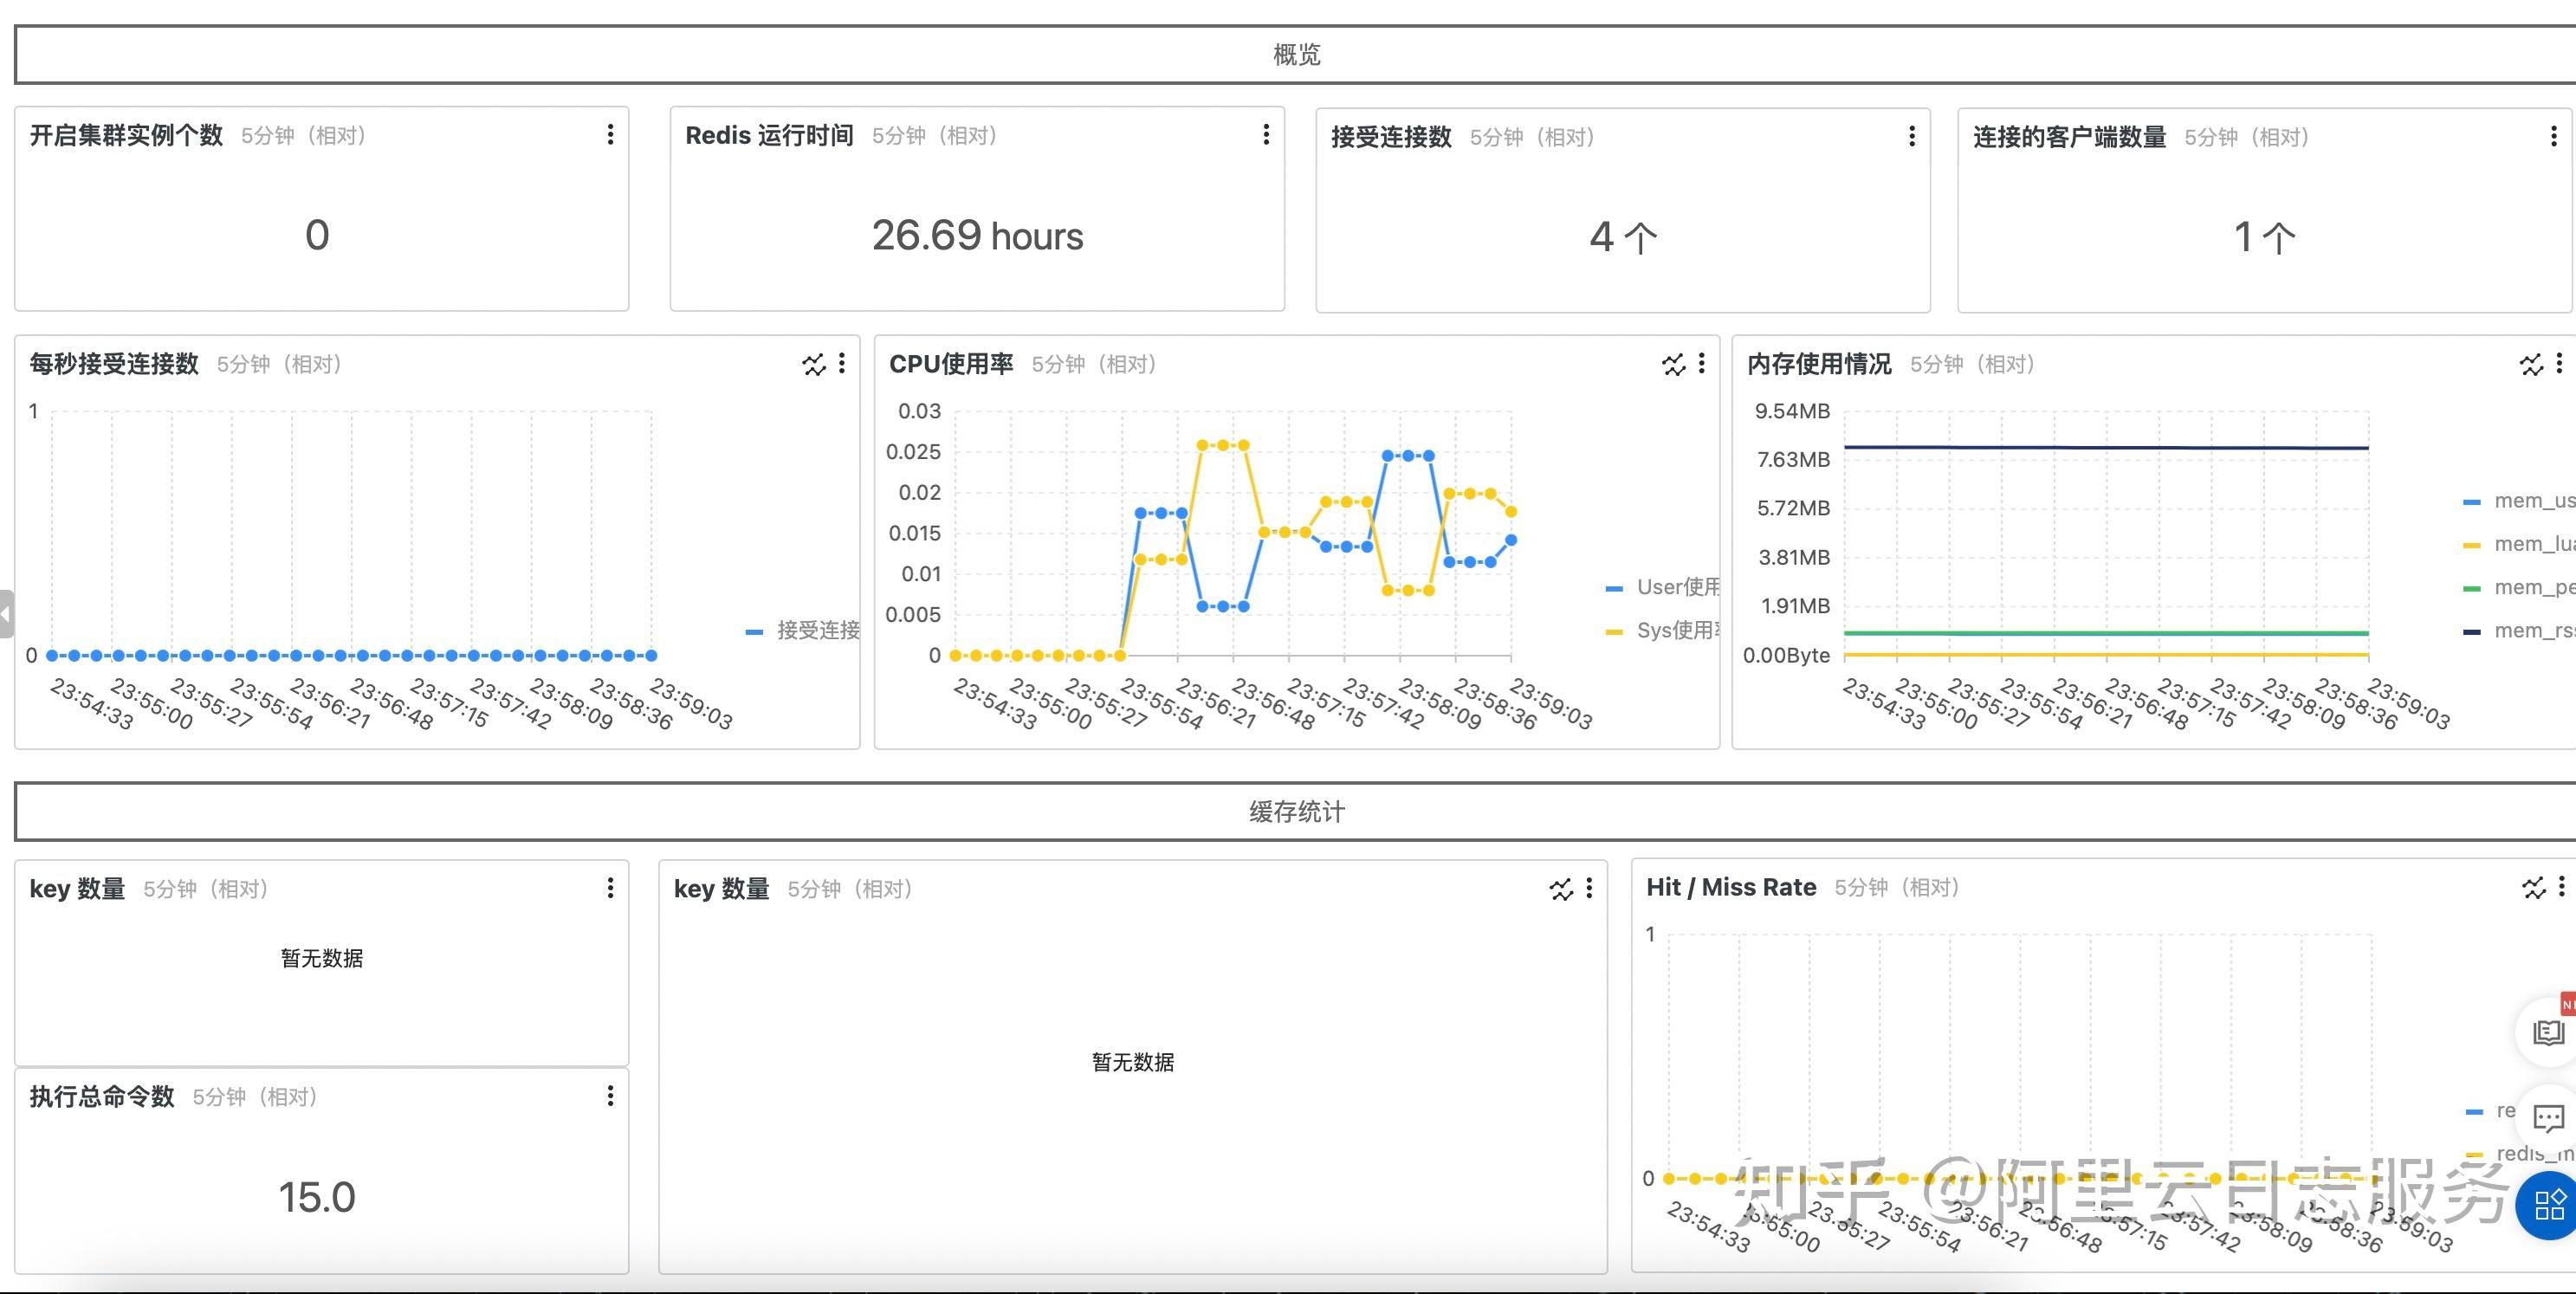Click chart analysis icon on Hit / Miss Rate panel
This screenshot has width=2576, height=1294.
(2534, 887)
